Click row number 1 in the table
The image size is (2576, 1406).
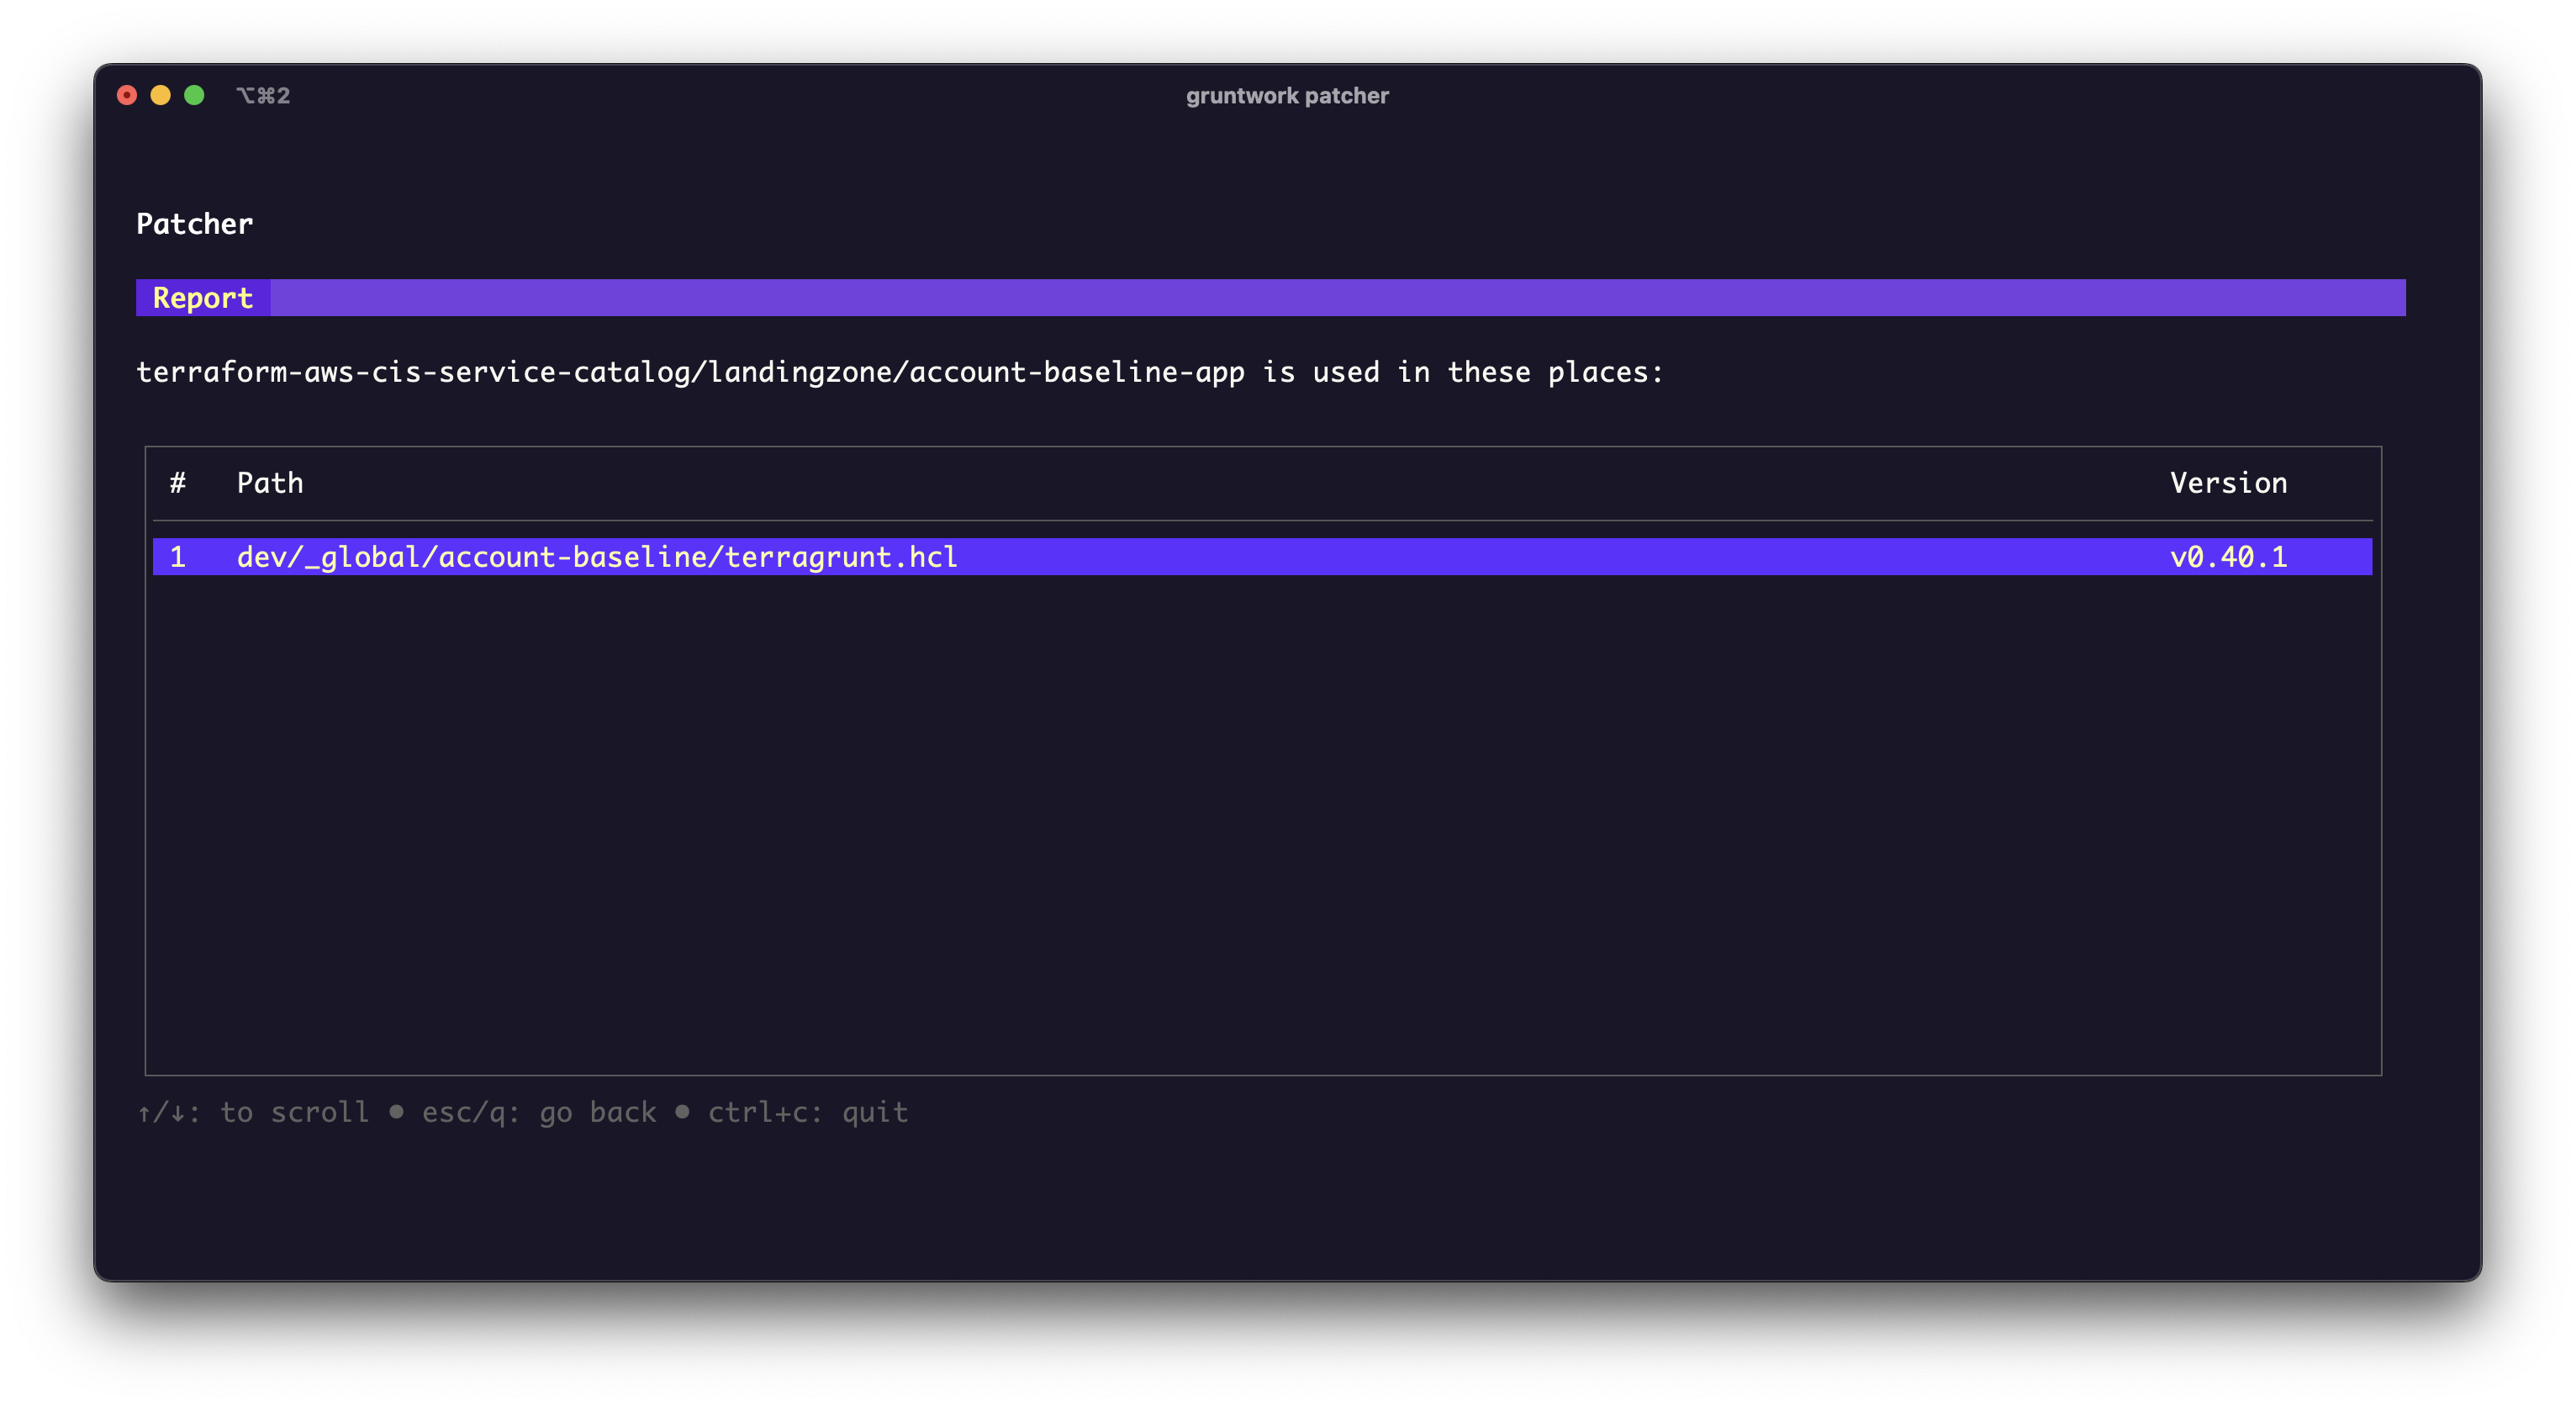pos(178,557)
